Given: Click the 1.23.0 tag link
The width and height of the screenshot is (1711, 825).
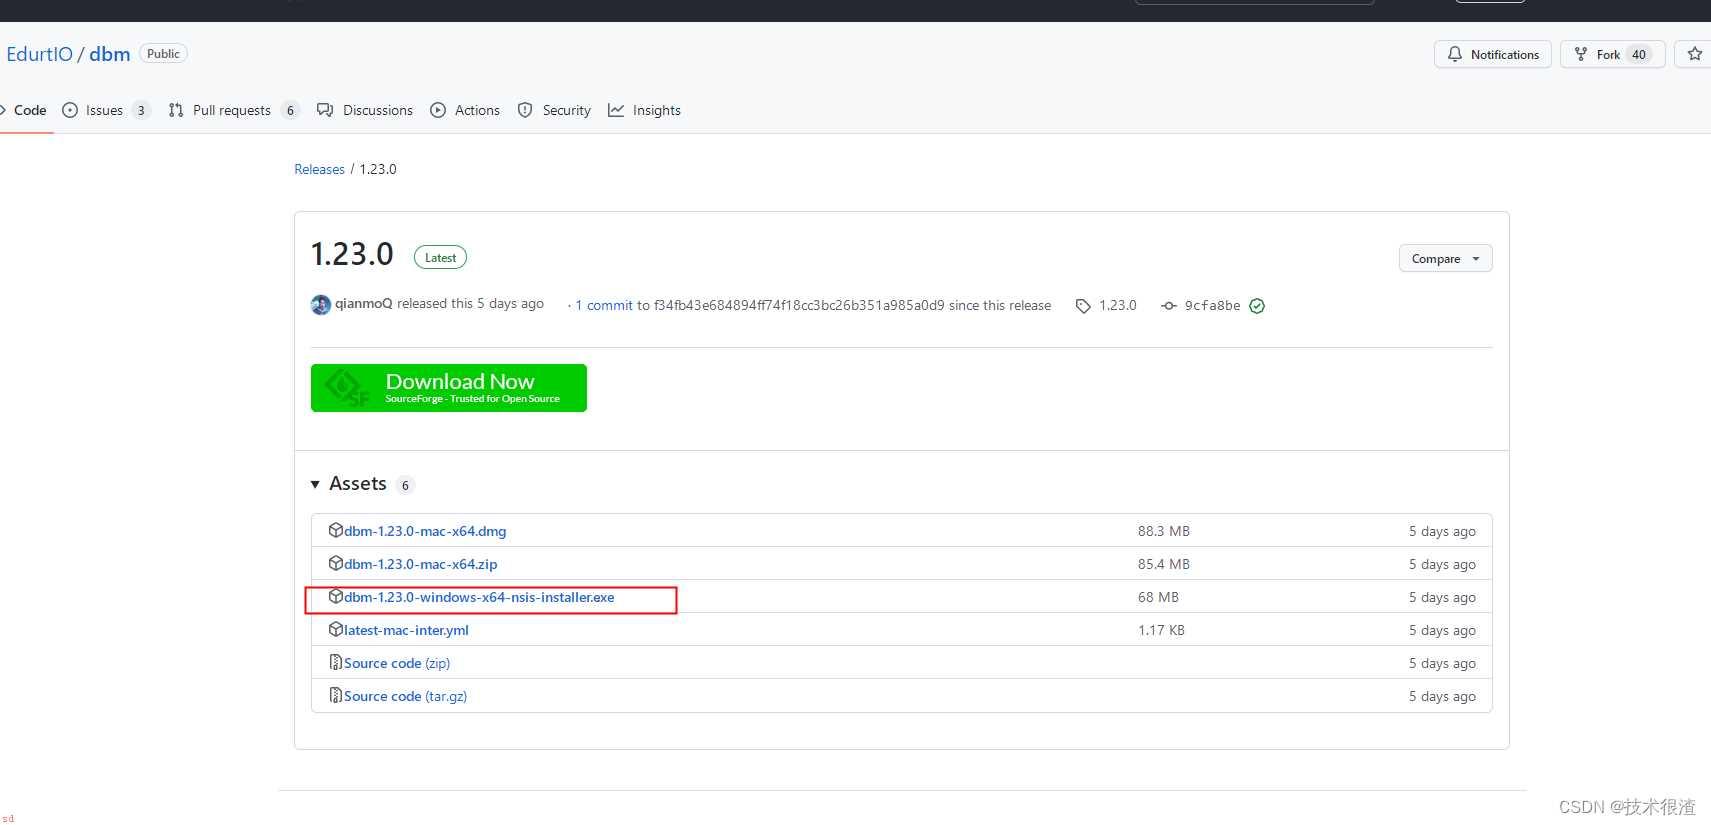Looking at the screenshot, I should tap(1118, 305).
